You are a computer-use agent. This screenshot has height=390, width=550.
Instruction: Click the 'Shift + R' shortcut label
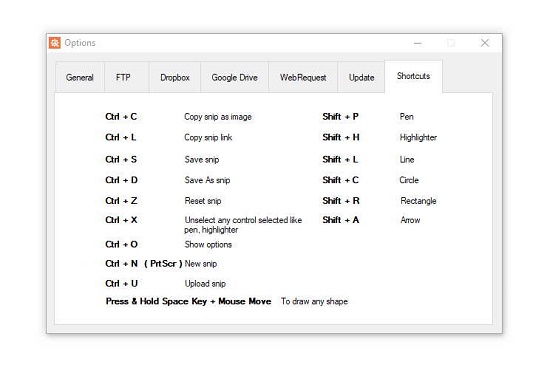coord(341,201)
